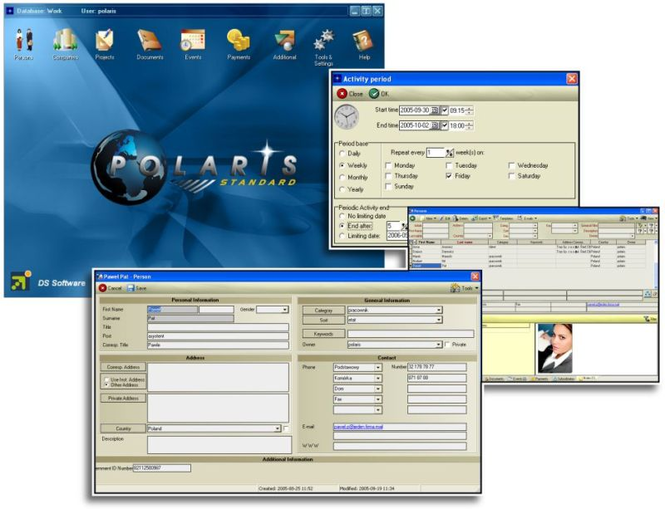This screenshot has width=665, height=509.
Task: Click the Keywords button
Action: click(x=323, y=334)
